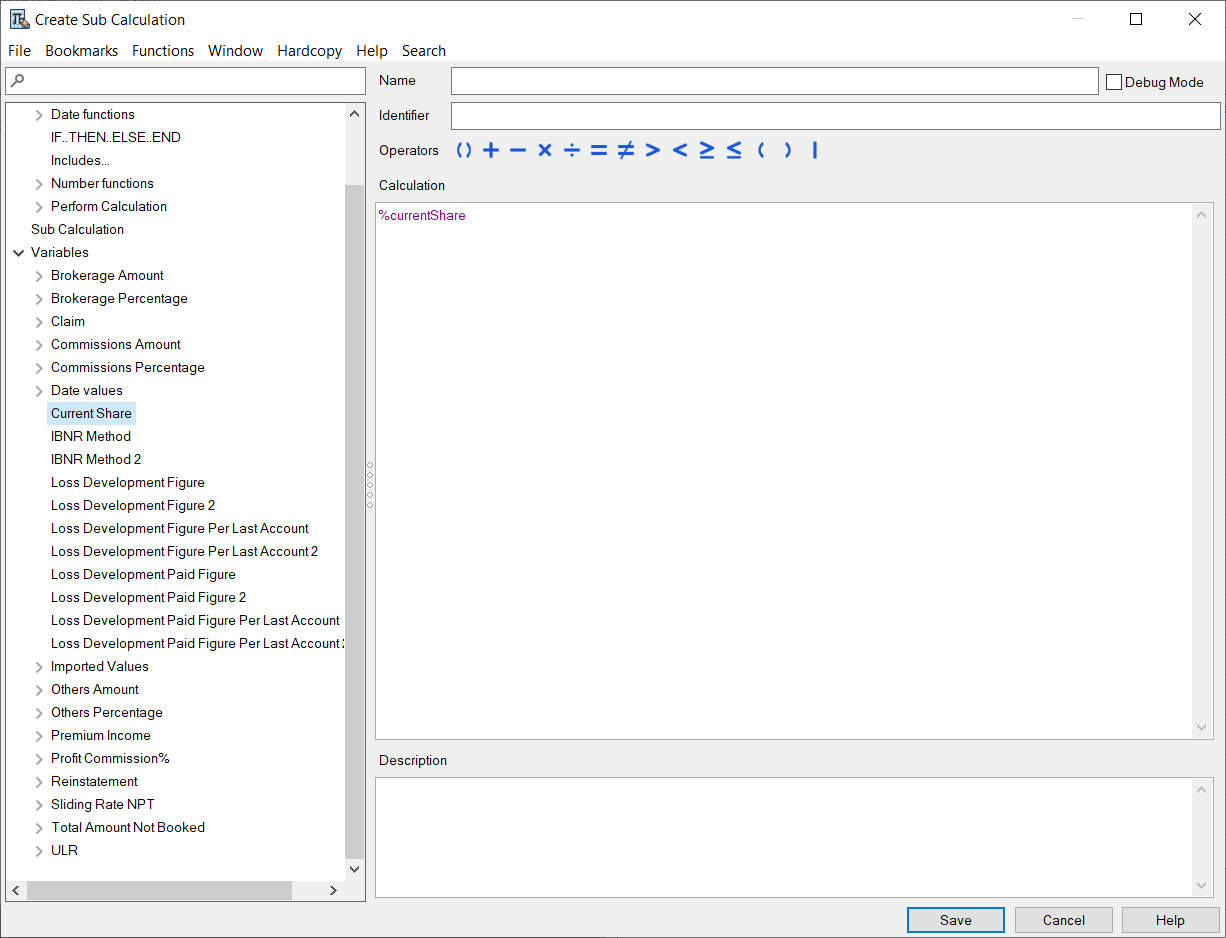The image size is (1226, 938).
Task: Insert the minus operator
Action: point(517,150)
